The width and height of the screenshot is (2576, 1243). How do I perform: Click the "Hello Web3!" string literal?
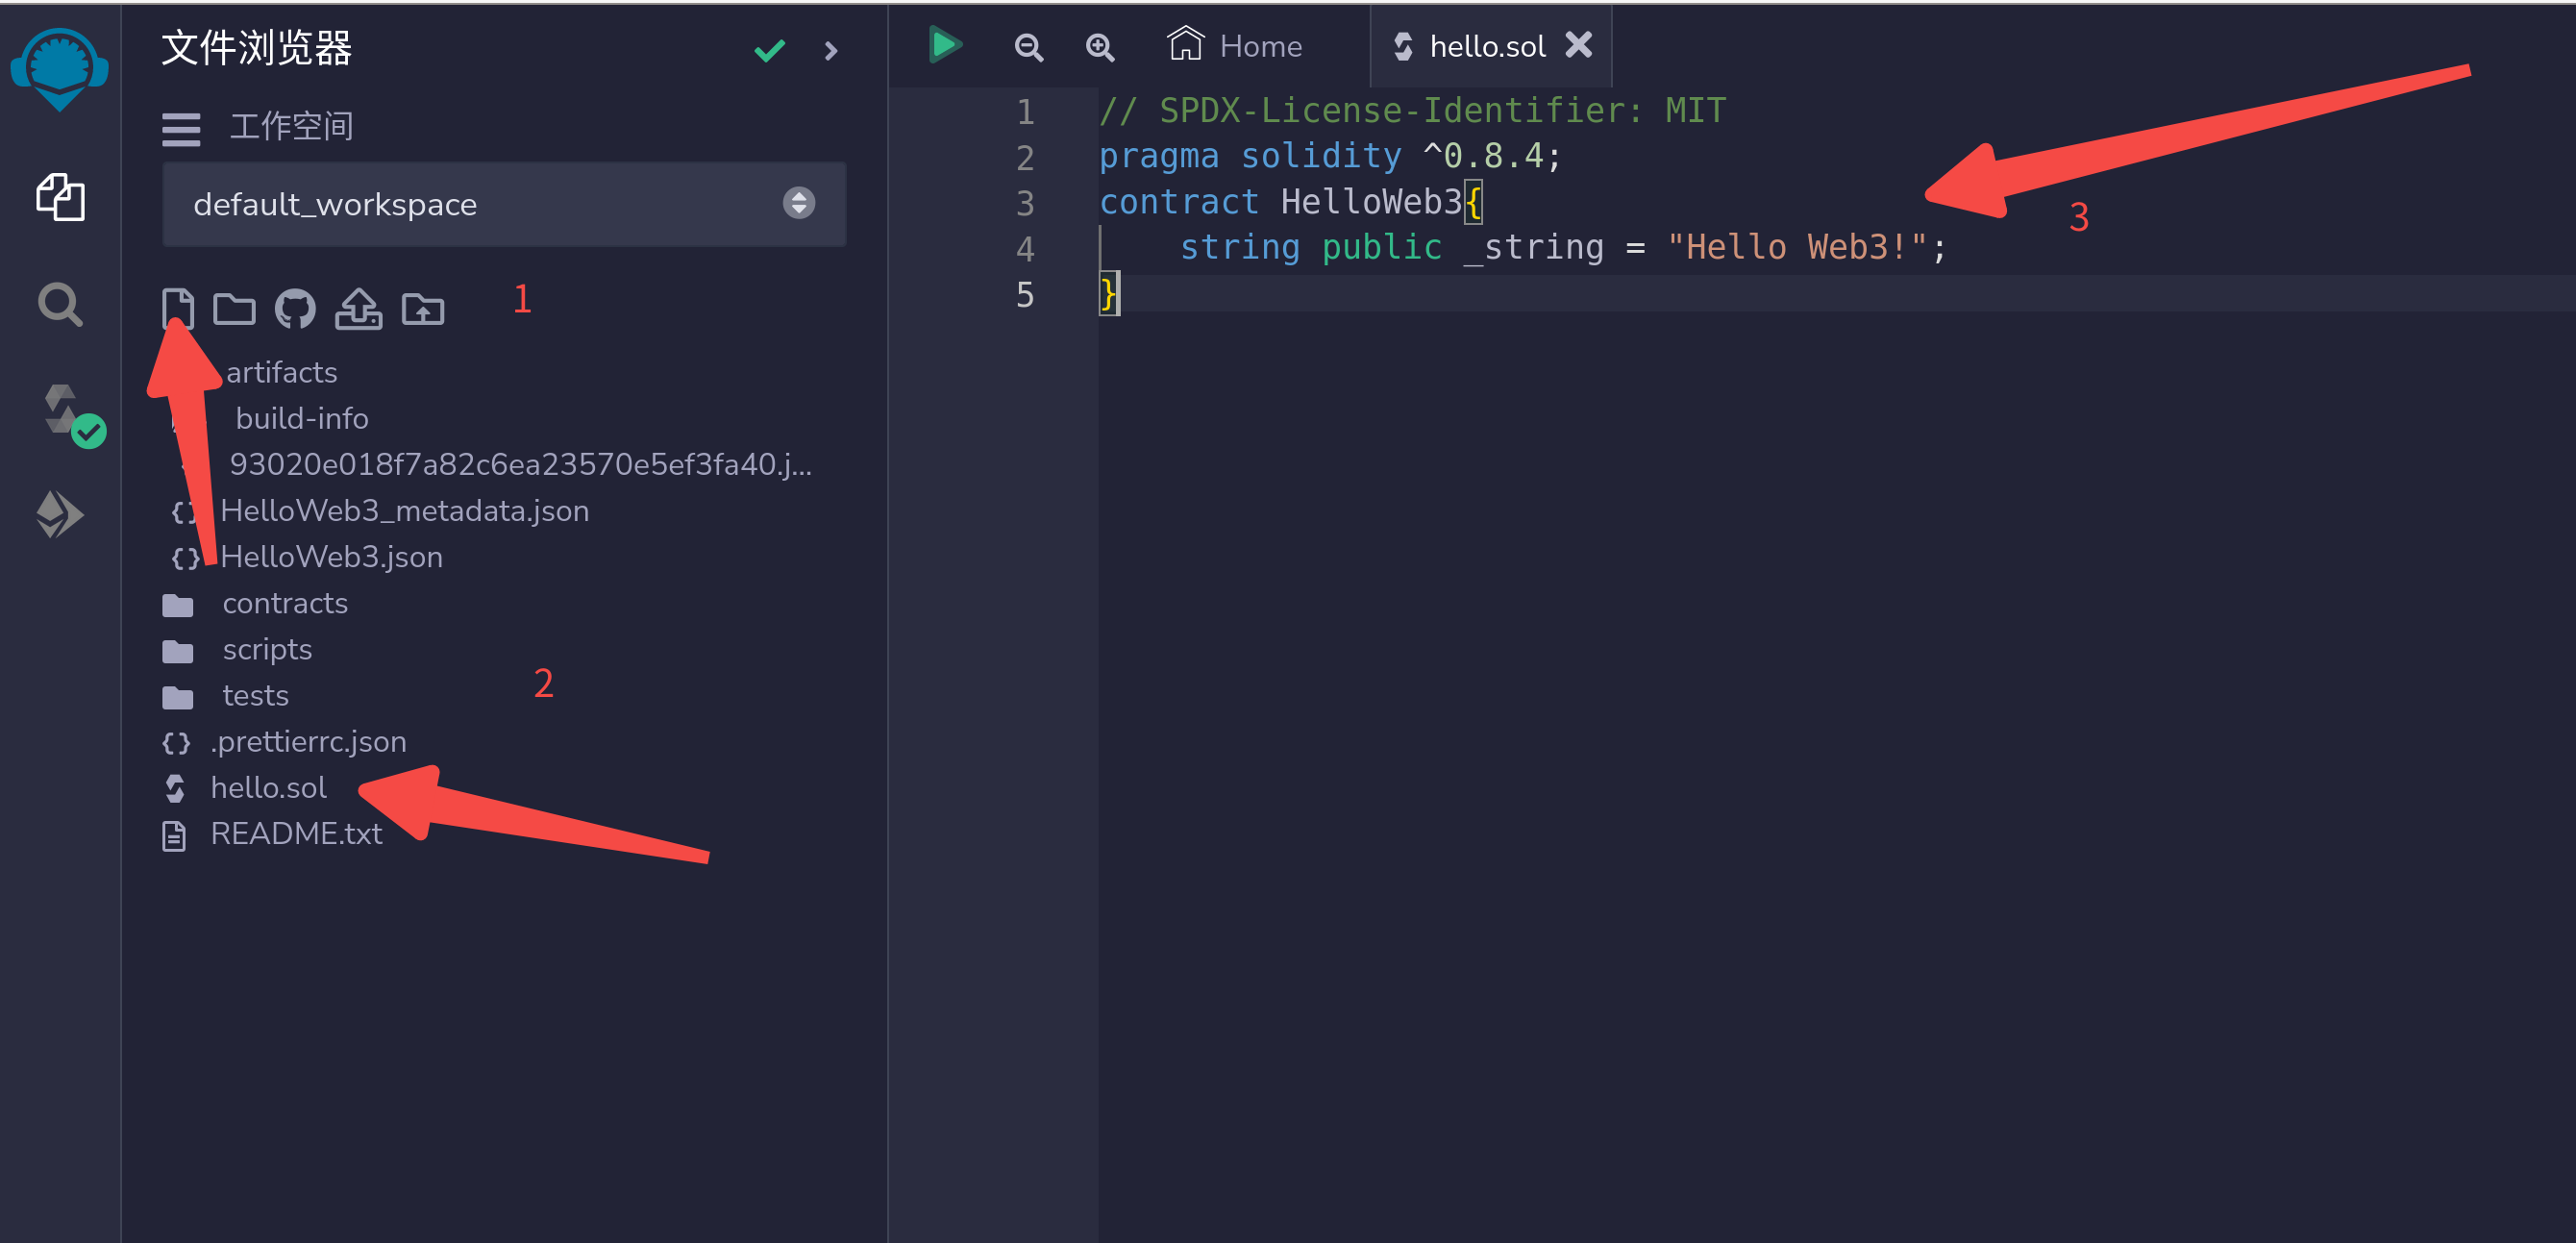click(x=1797, y=247)
